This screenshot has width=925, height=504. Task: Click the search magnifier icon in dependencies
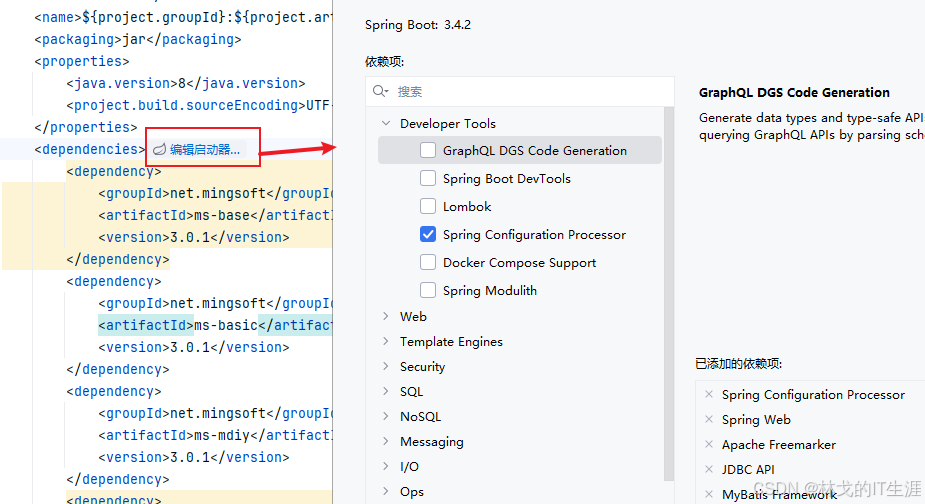(x=380, y=91)
